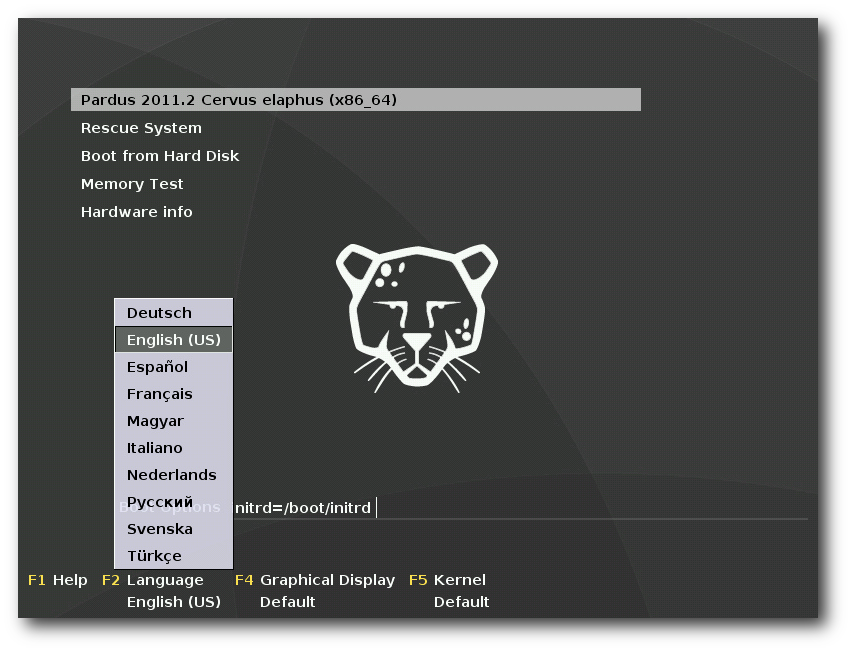Image resolution: width=852 pixels, height=652 pixels.
Task: Select Boot from Hard Disk entry
Action: pyautogui.click(x=160, y=156)
